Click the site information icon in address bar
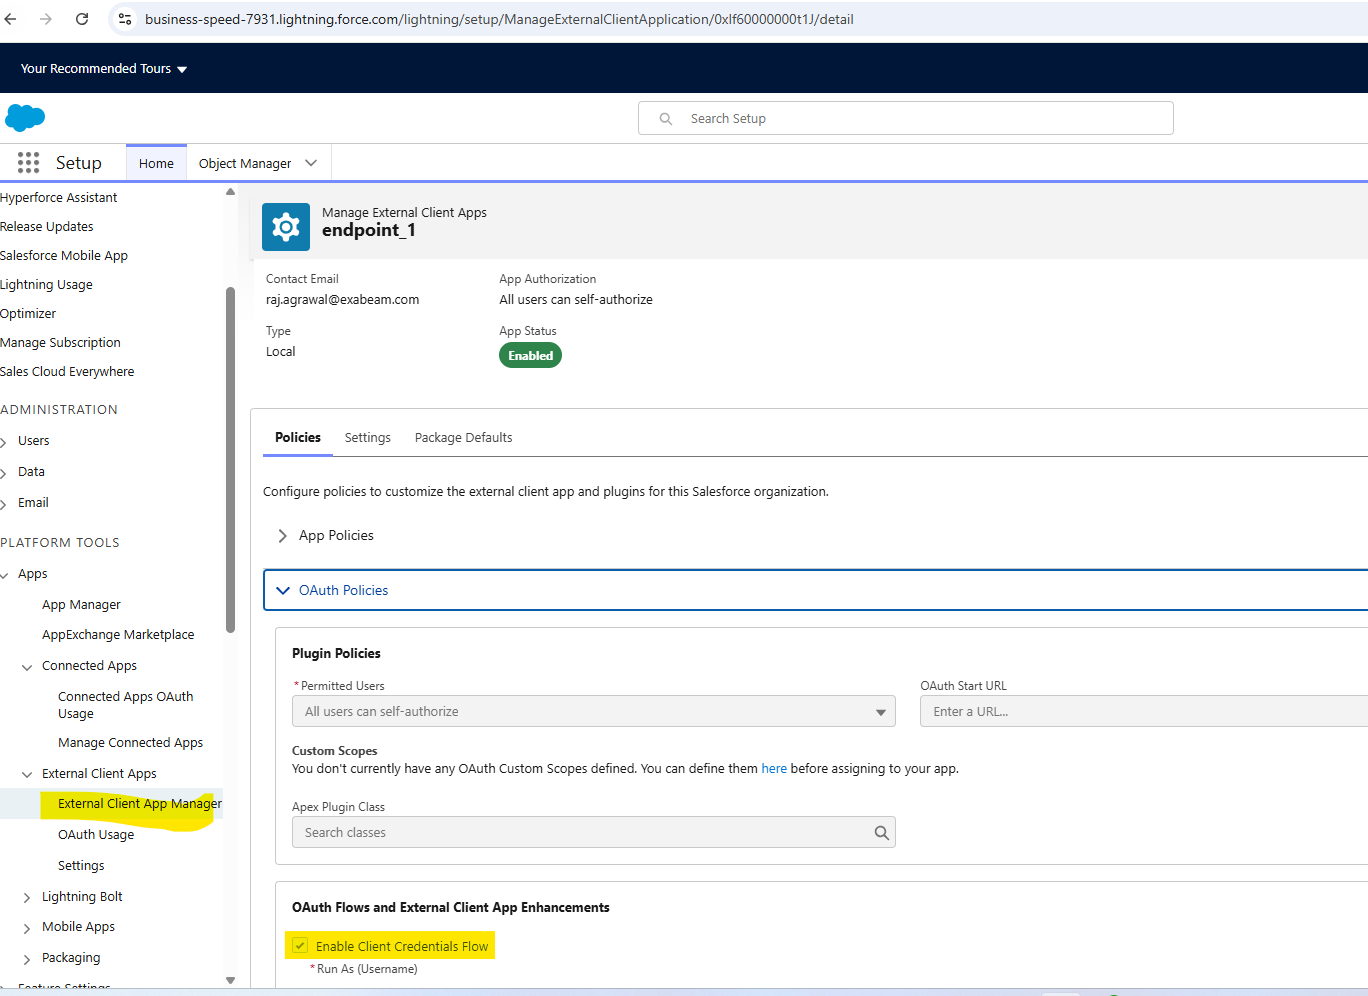Viewport: 1368px width, 996px height. (125, 19)
